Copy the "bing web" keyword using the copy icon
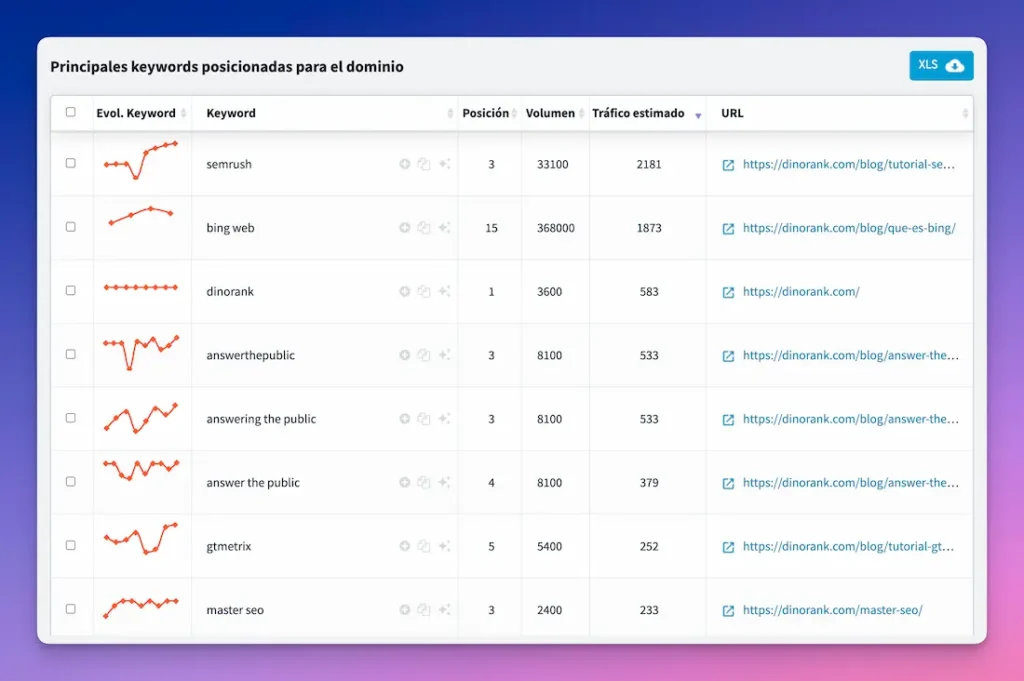 (424, 227)
